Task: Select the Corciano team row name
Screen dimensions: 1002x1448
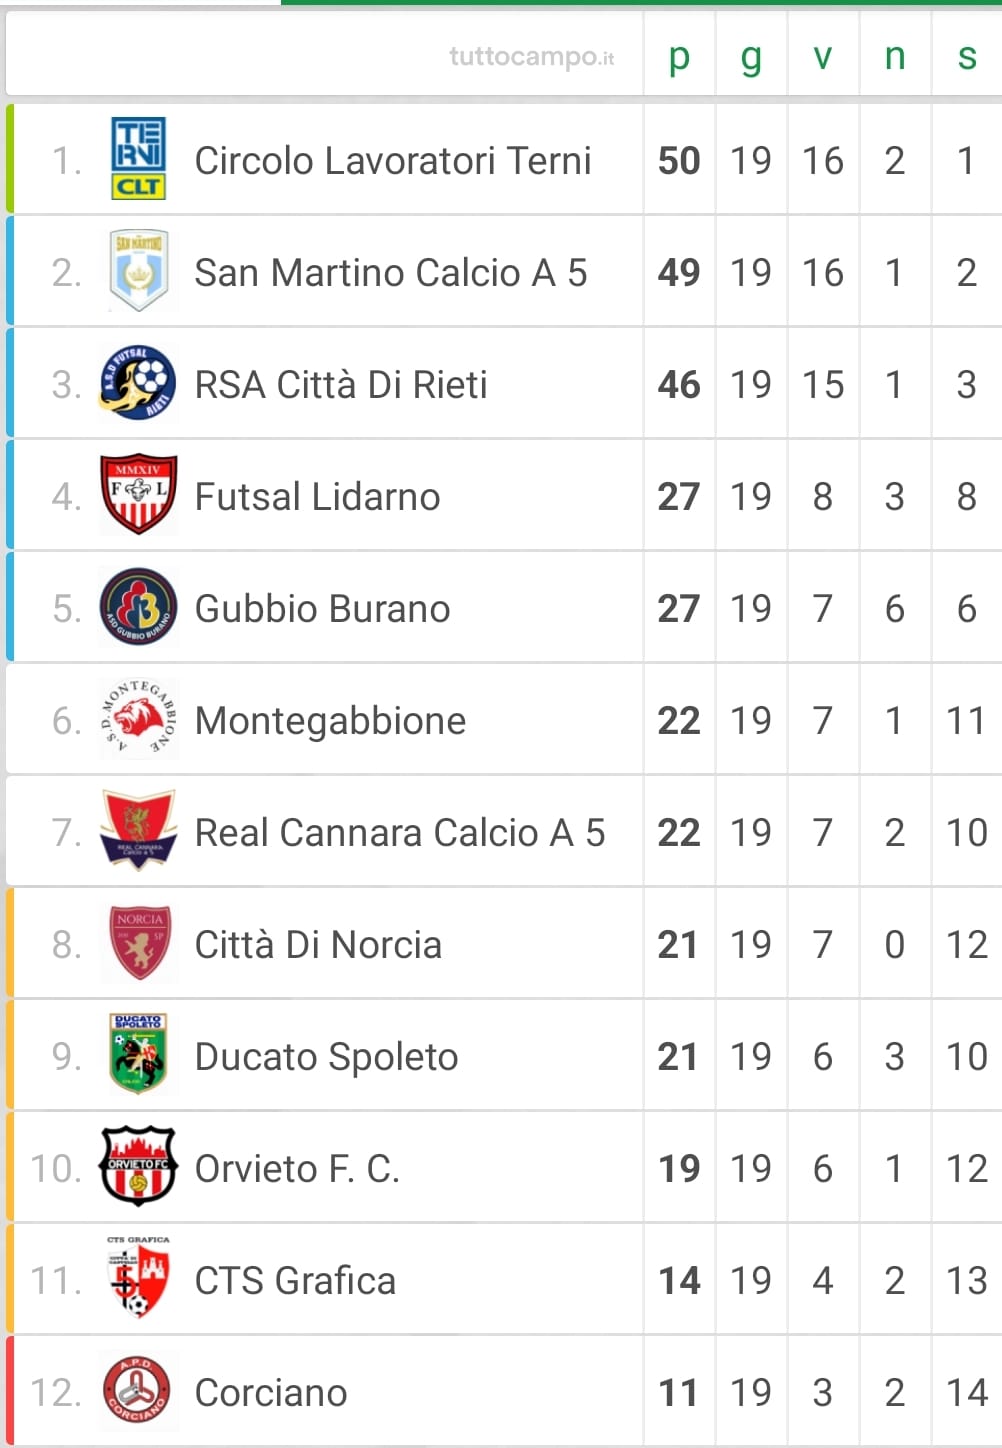Action: [271, 1392]
